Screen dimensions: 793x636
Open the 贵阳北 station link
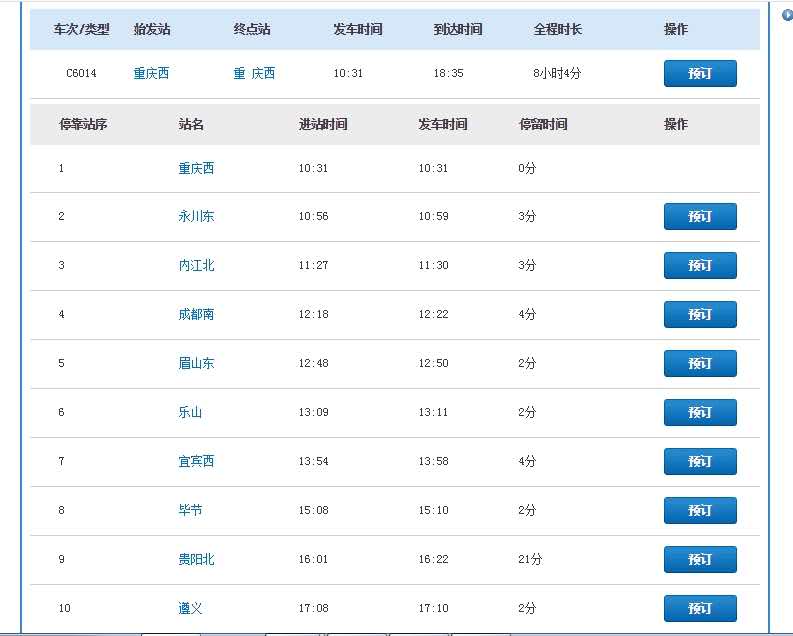tap(196, 559)
